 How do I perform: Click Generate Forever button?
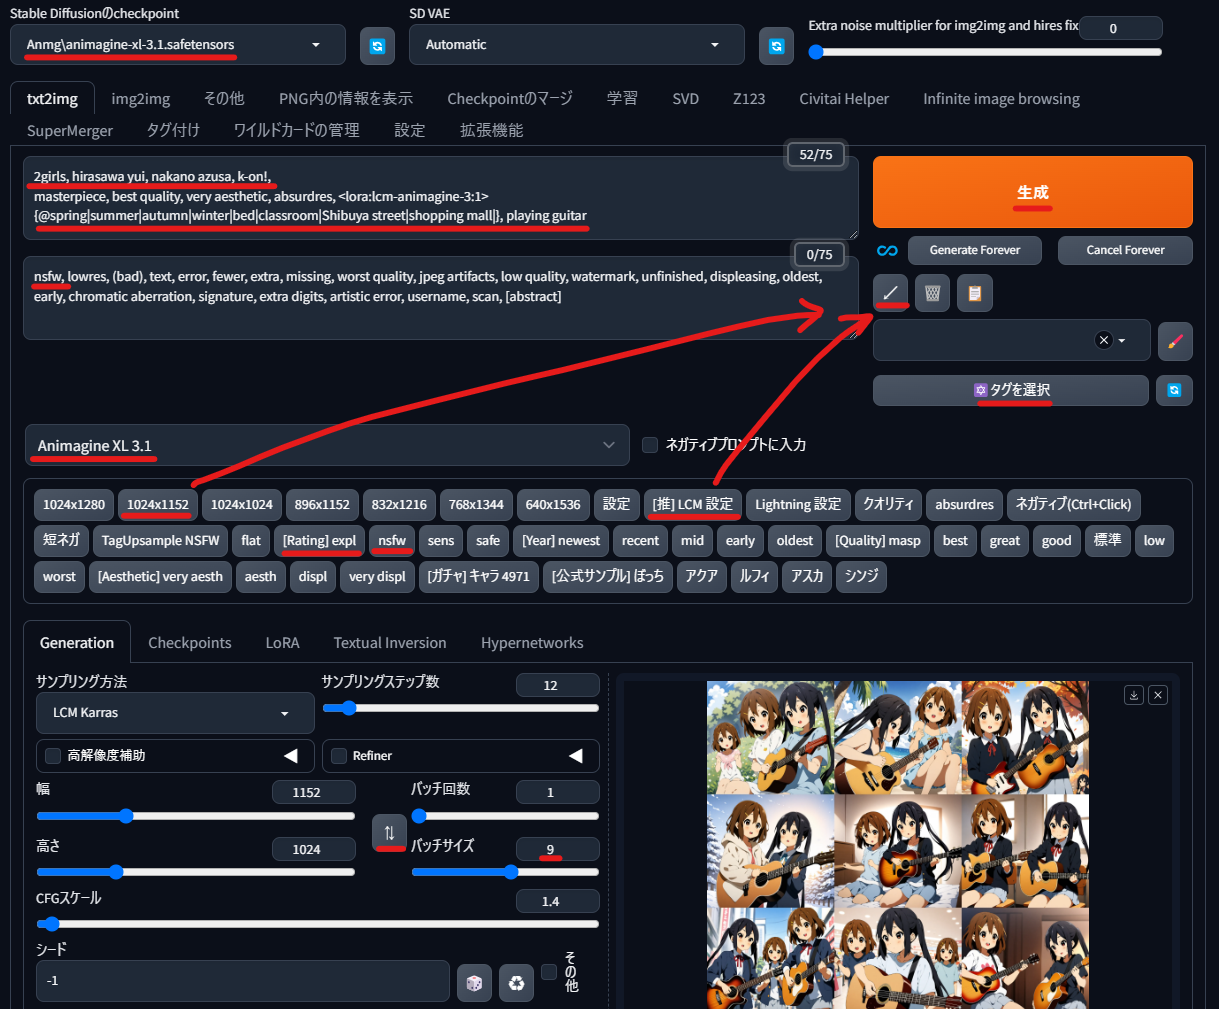point(975,250)
